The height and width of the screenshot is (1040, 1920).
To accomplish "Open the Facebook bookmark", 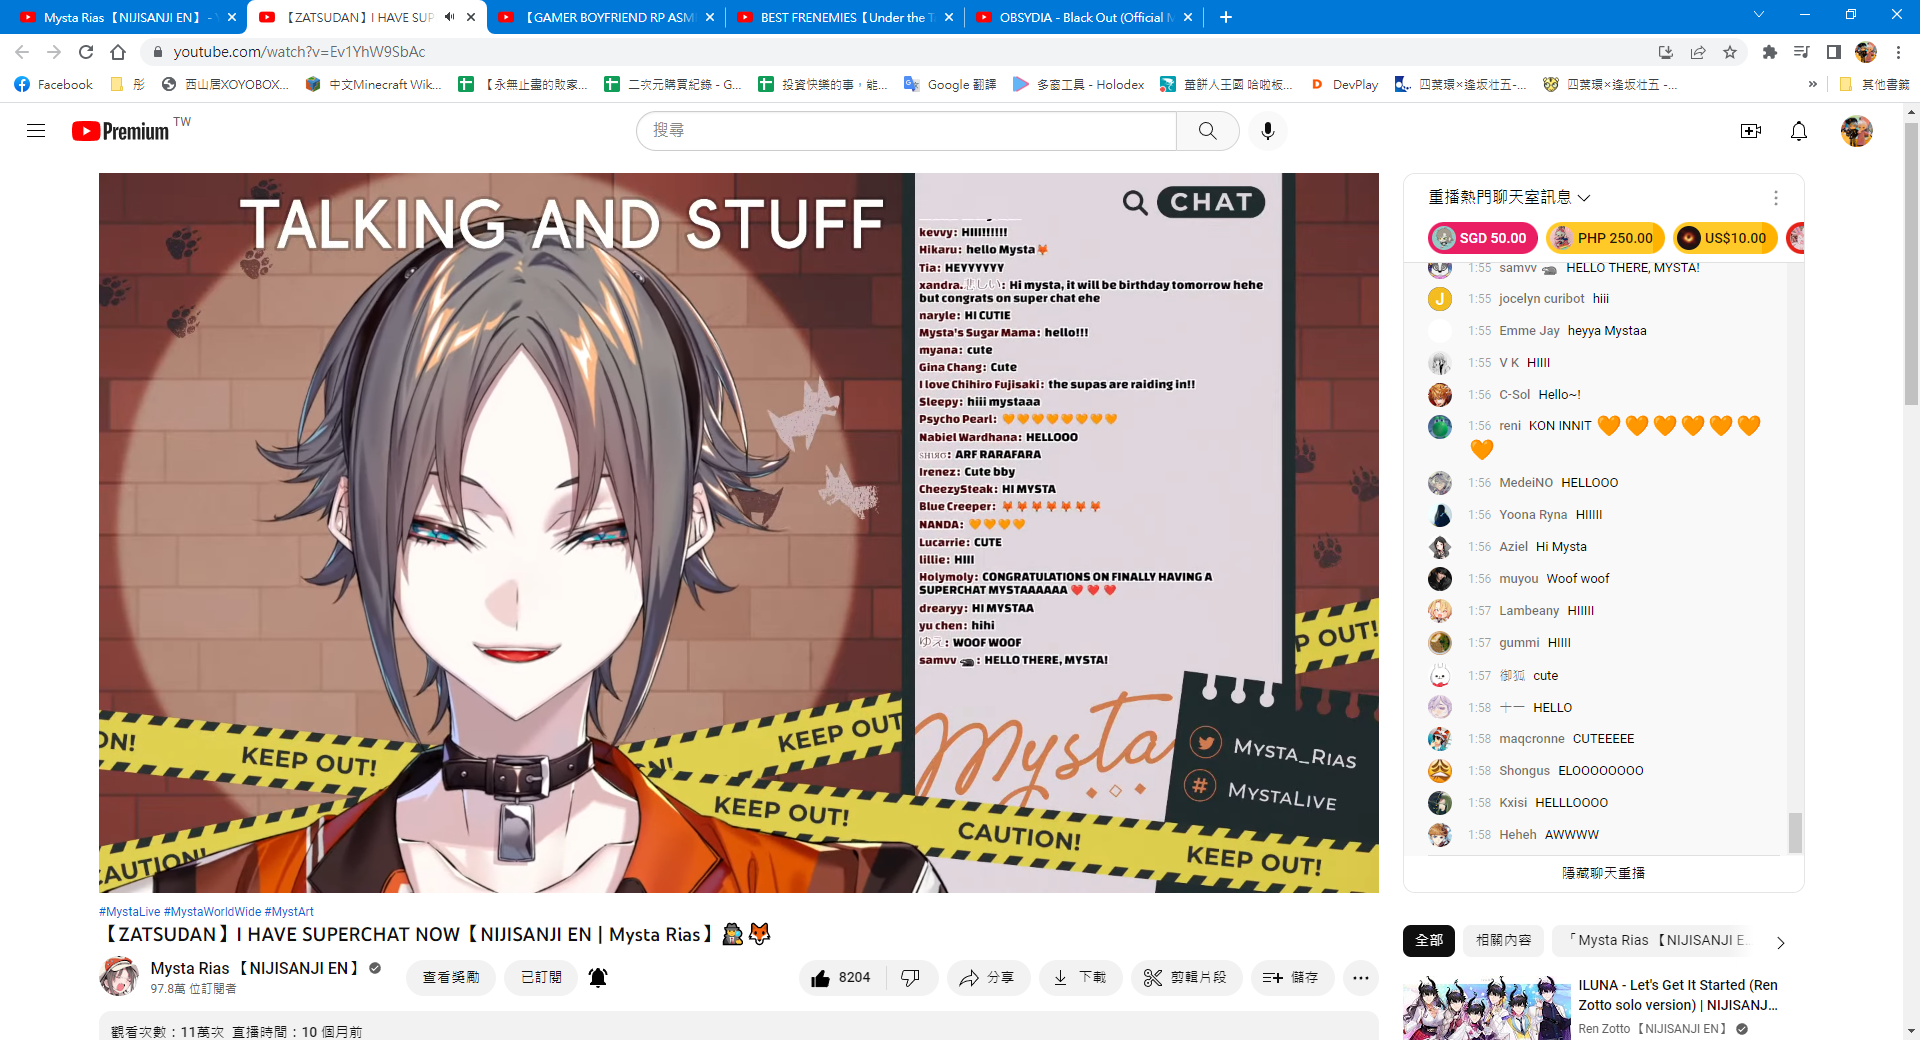I will 54,85.
